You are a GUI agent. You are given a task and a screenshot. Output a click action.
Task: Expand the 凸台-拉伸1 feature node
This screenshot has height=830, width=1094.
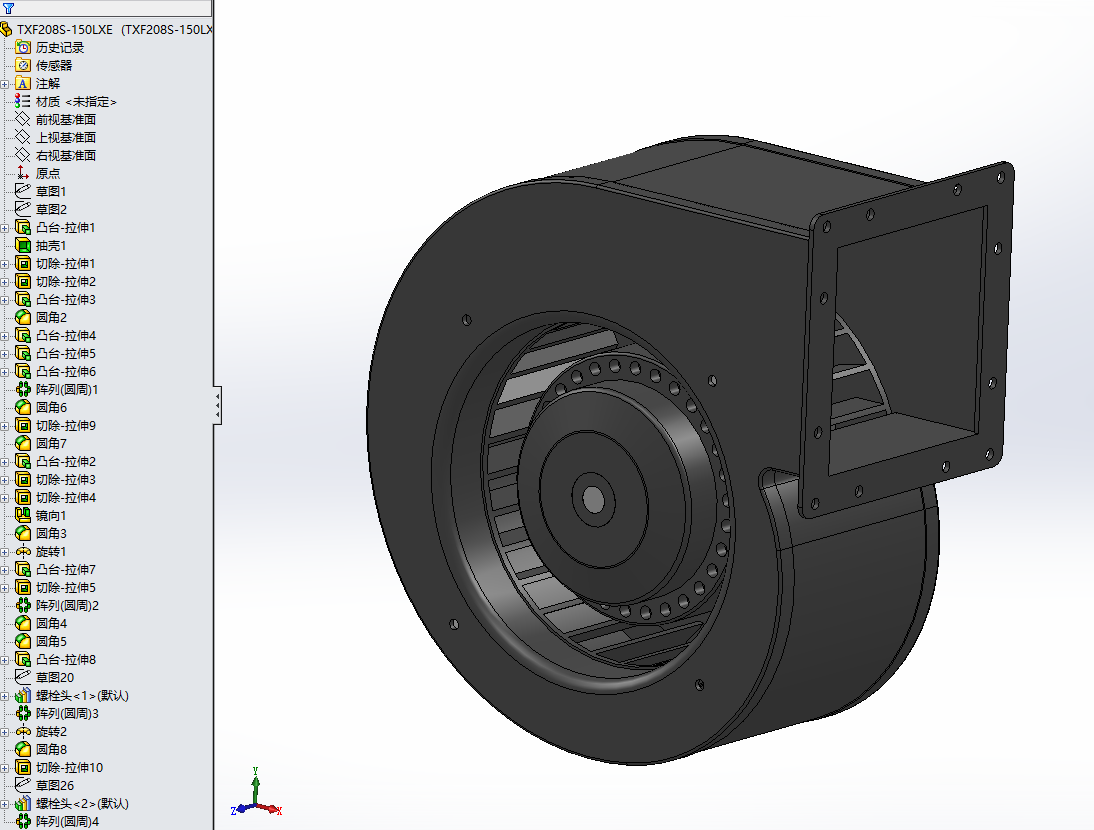click(5, 228)
